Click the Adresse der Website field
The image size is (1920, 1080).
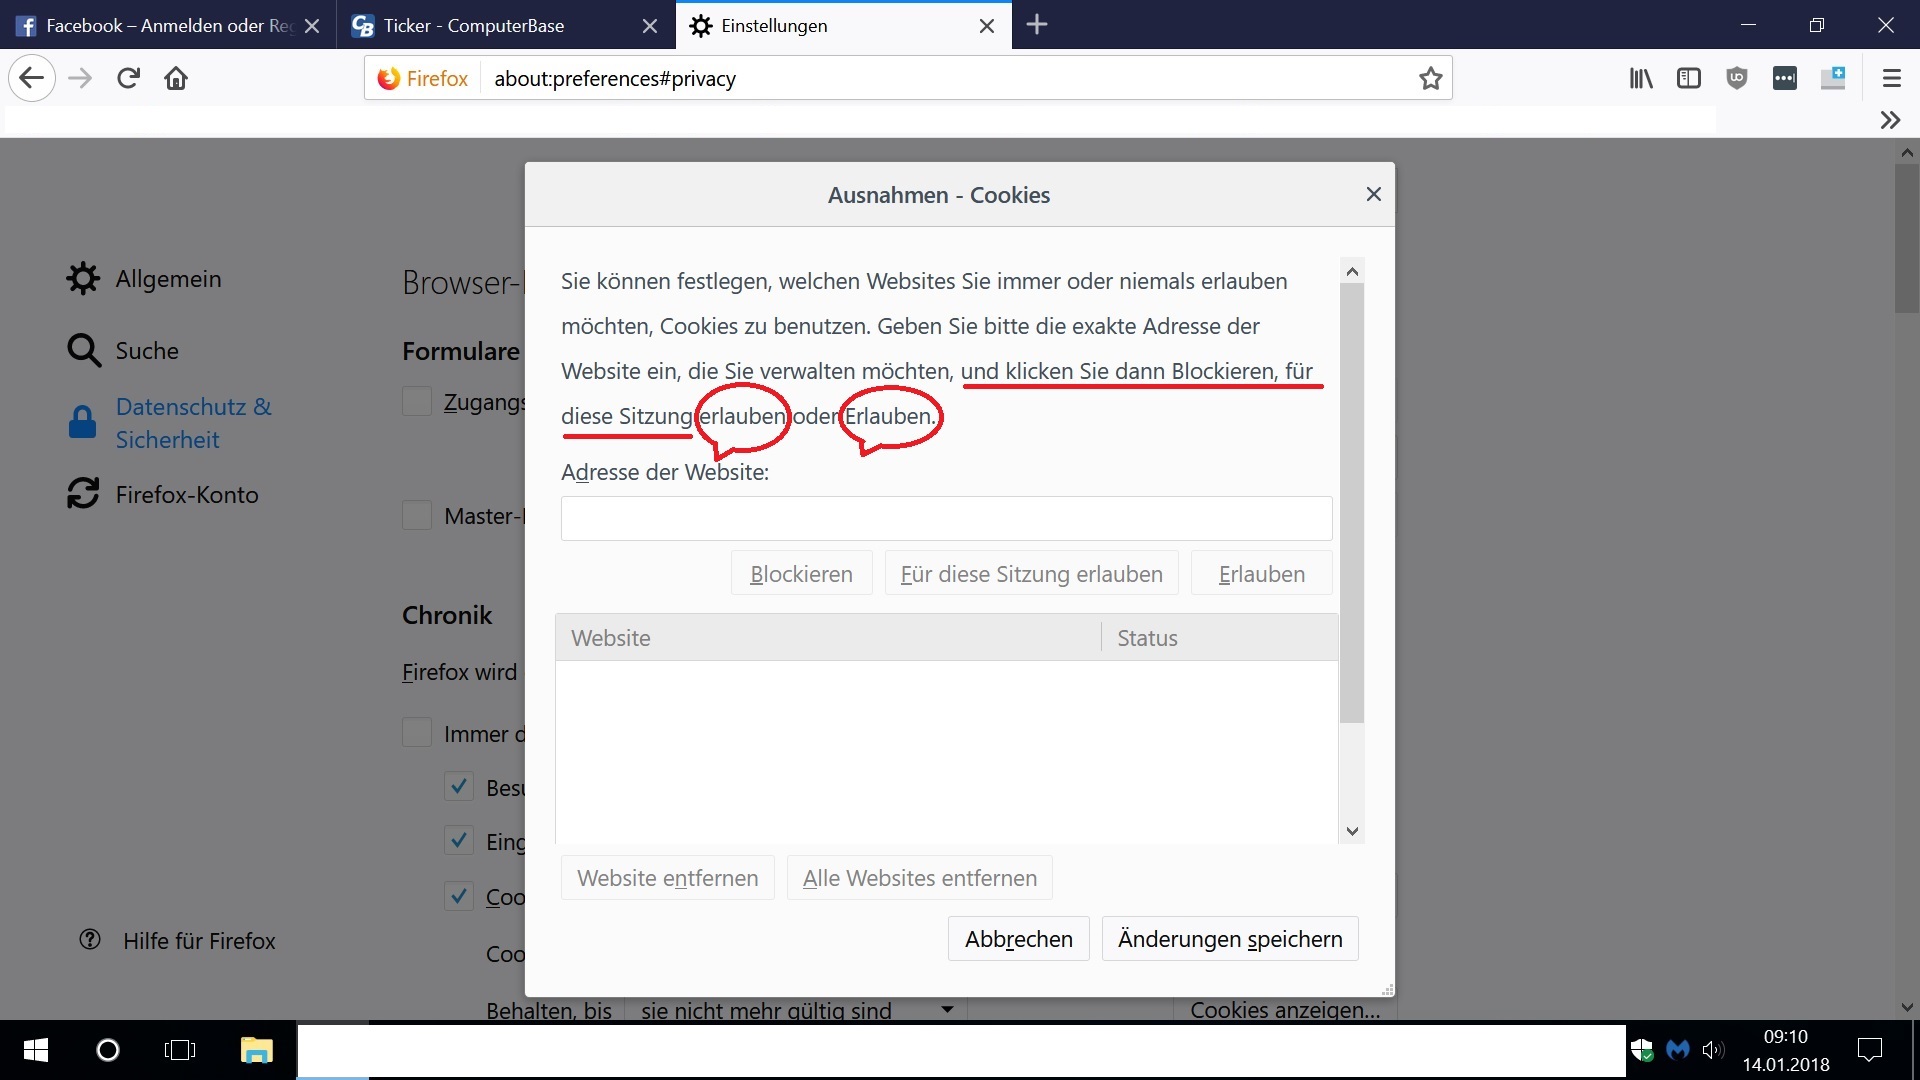coord(945,518)
